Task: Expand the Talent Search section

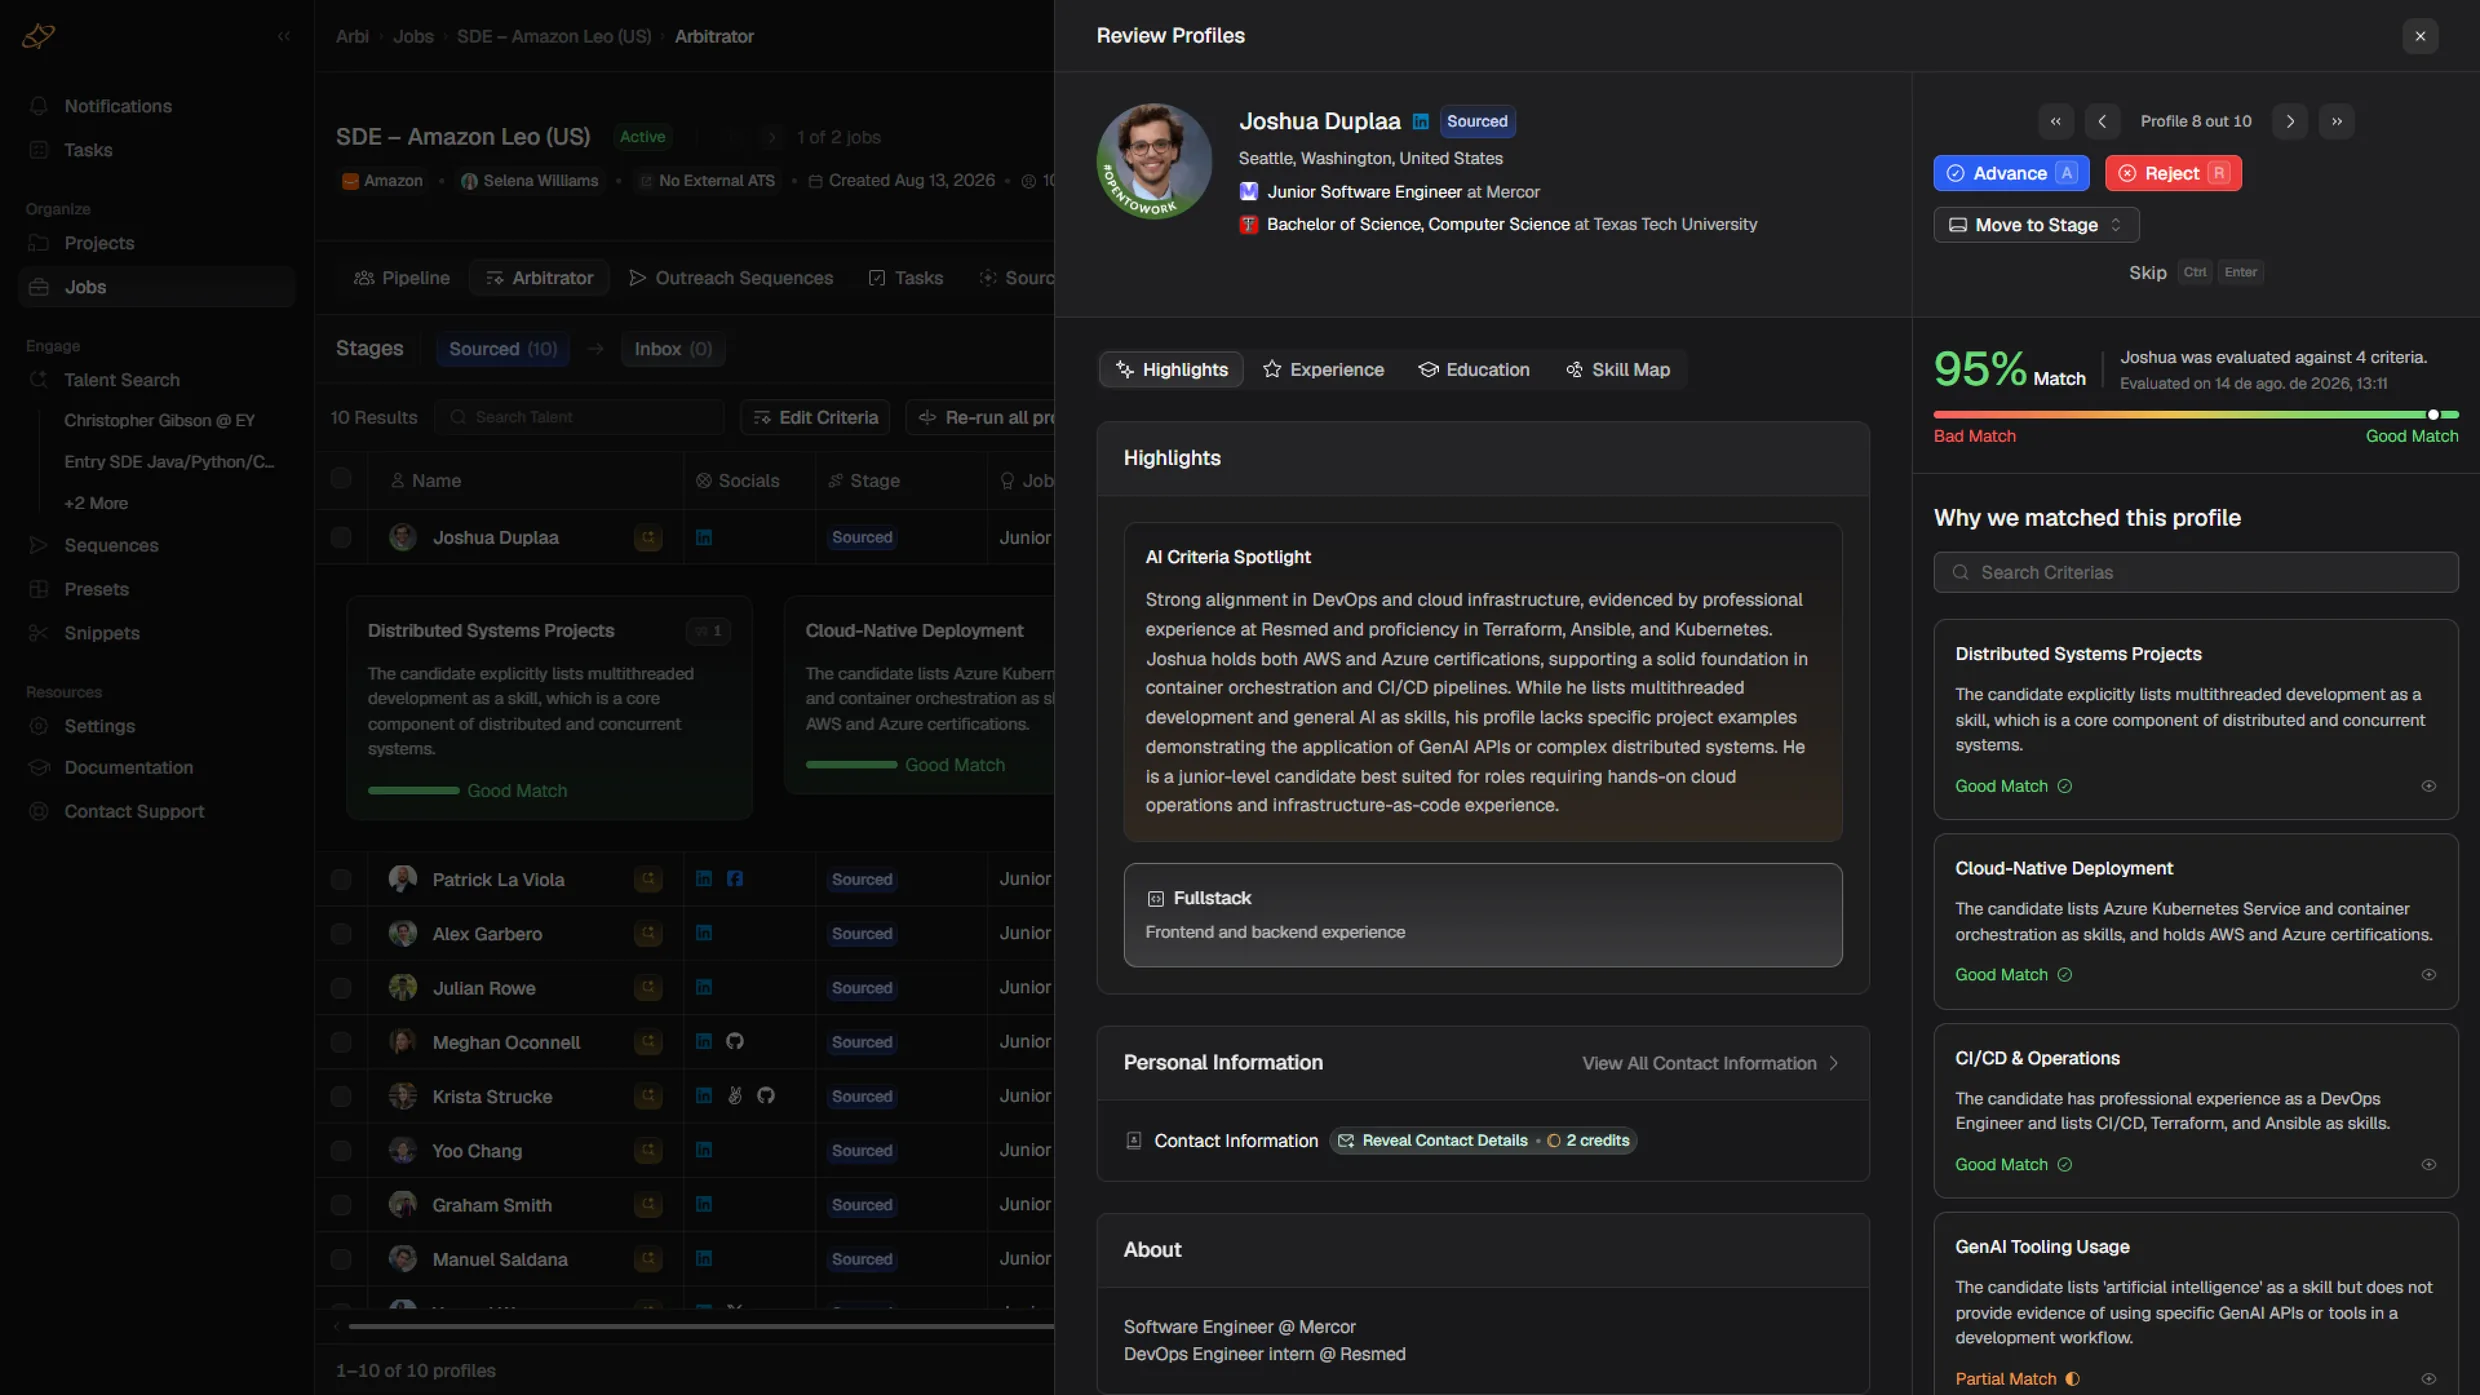Action: point(122,380)
